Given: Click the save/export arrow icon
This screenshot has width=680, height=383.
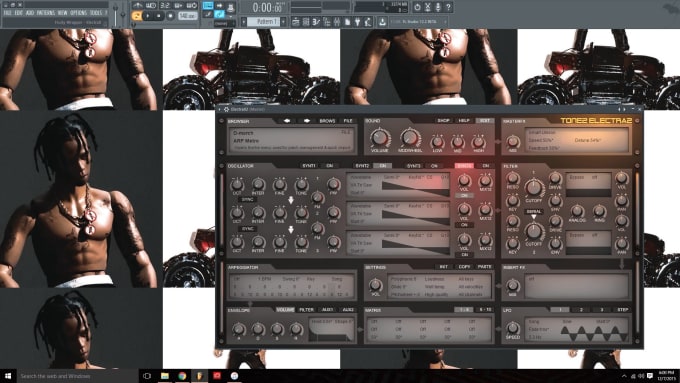Looking at the screenshot, I should click(x=382, y=21).
